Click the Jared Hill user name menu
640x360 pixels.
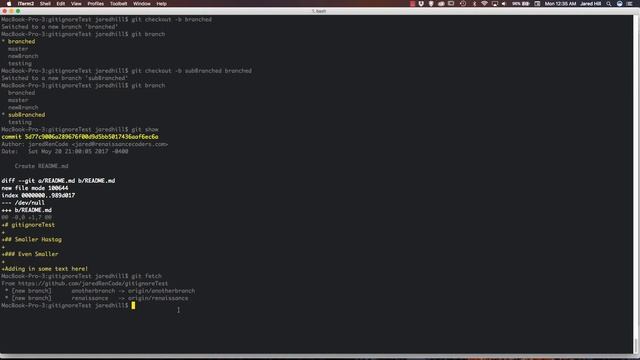pos(590,4)
